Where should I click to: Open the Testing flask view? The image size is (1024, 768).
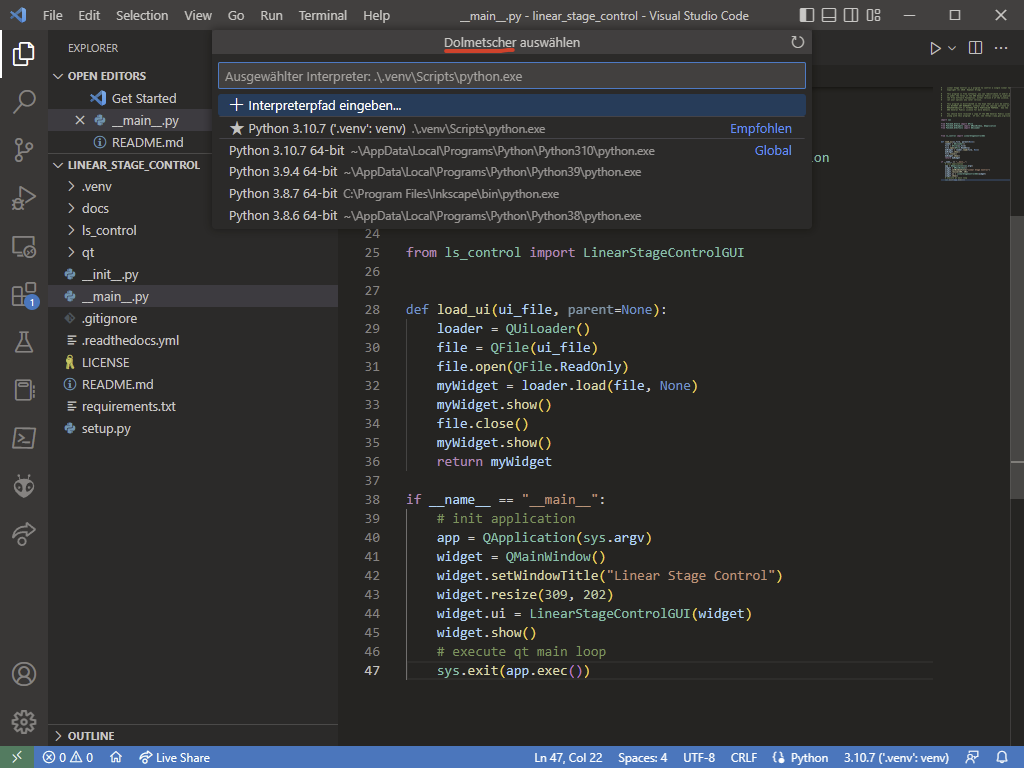point(24,342)
